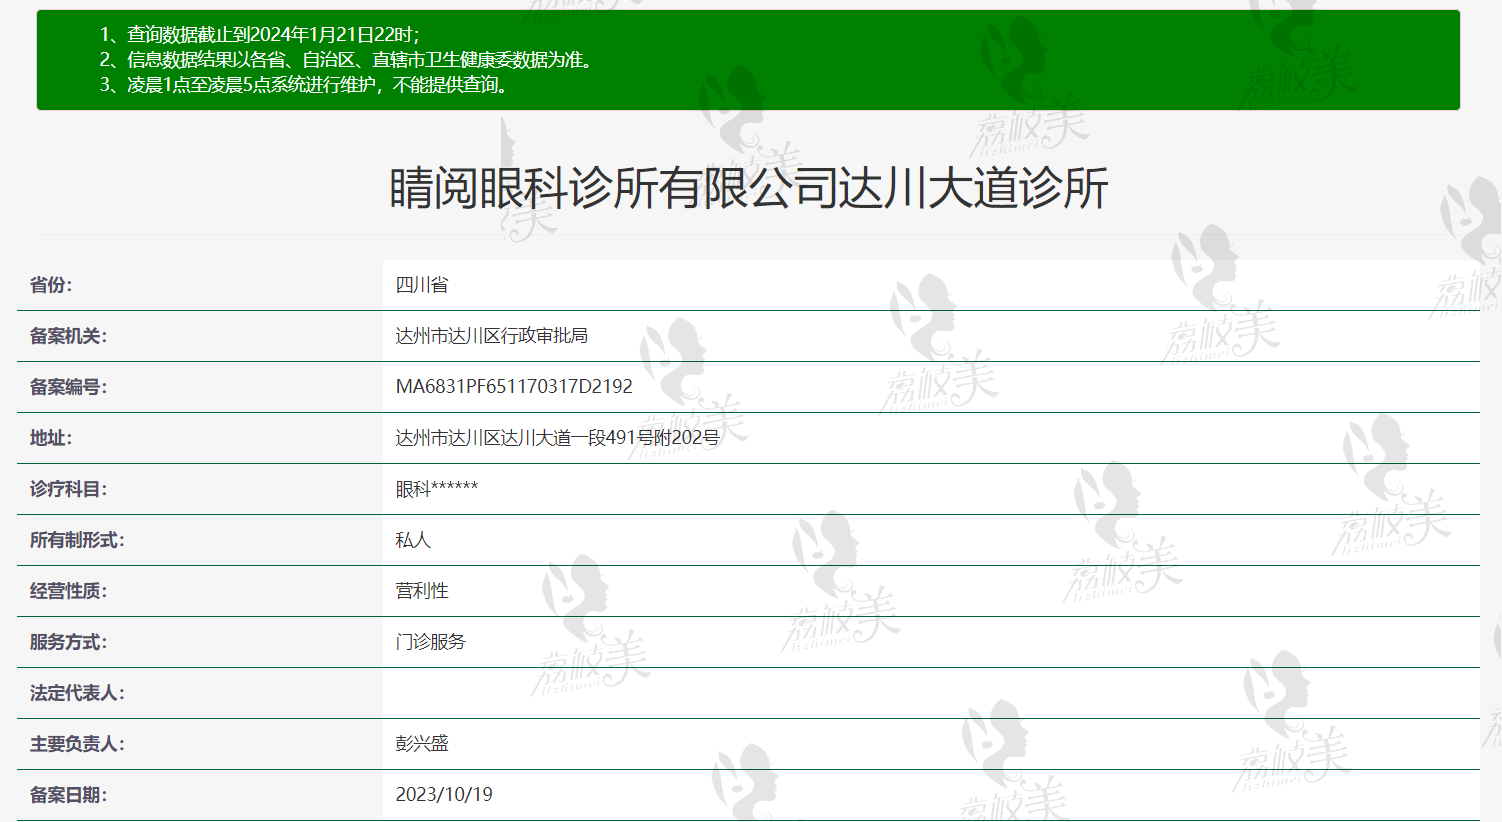Click the 诊疗科目 label
Image resolution: width=1502 pixels, height=822 pixels.
[x=68, y=489]
